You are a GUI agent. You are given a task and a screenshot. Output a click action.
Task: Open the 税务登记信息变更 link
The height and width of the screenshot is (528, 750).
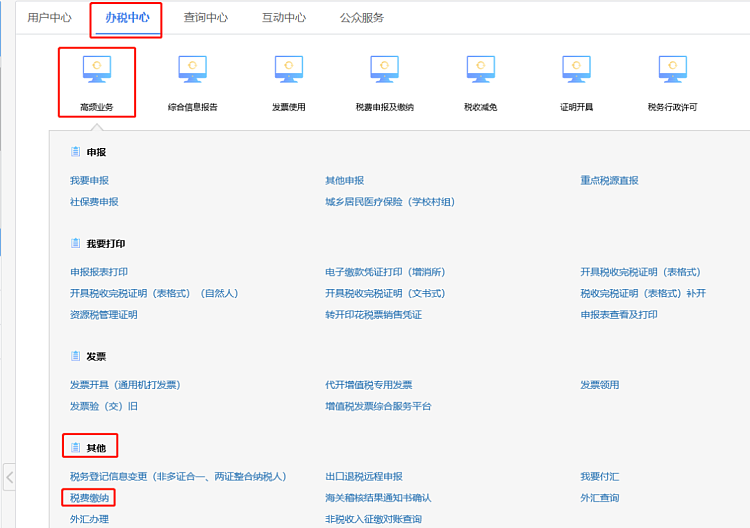tap(178, 476)
